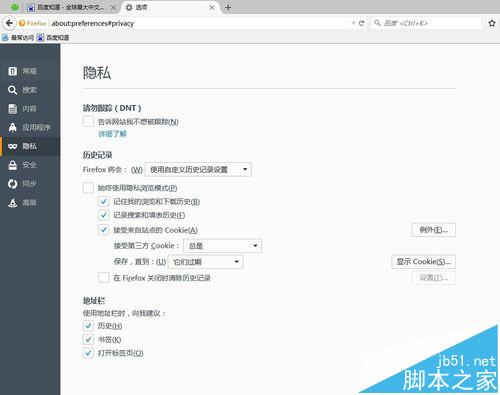Open the 安全 security lock icon
This screenshot has width=500, height=395.
coord(12,165)
